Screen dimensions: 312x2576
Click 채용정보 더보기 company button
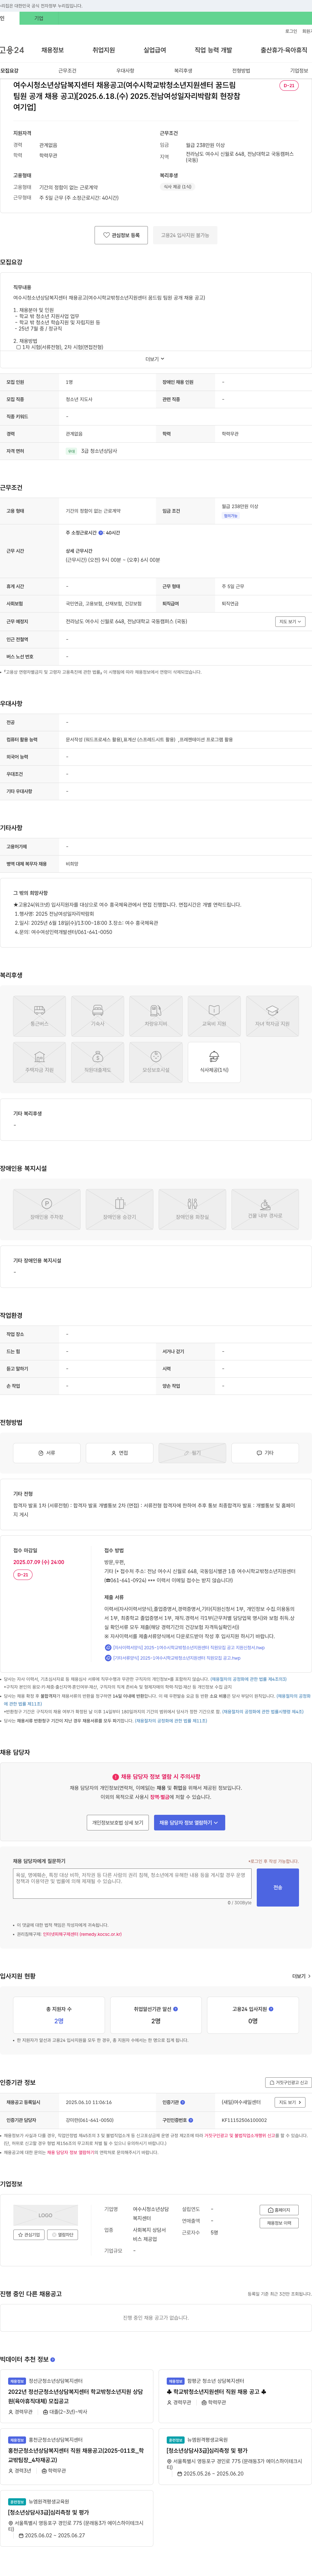tap(279, 2223)
